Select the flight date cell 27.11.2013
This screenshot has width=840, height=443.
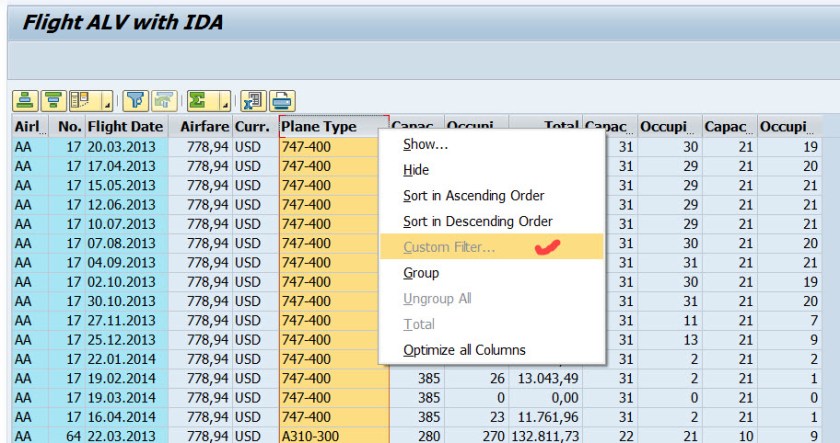[x=127, y=320]
